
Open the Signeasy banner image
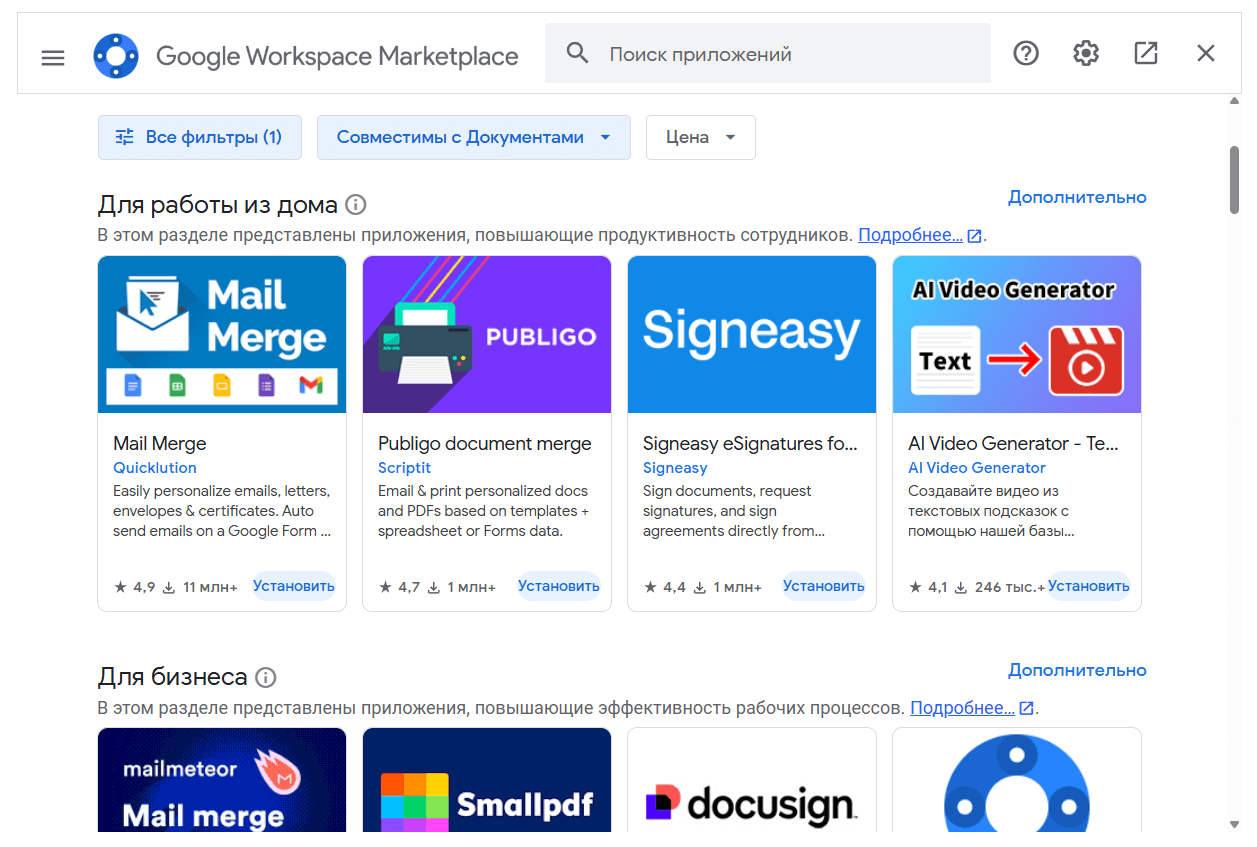pyautogui.click(x=752, y=334)
